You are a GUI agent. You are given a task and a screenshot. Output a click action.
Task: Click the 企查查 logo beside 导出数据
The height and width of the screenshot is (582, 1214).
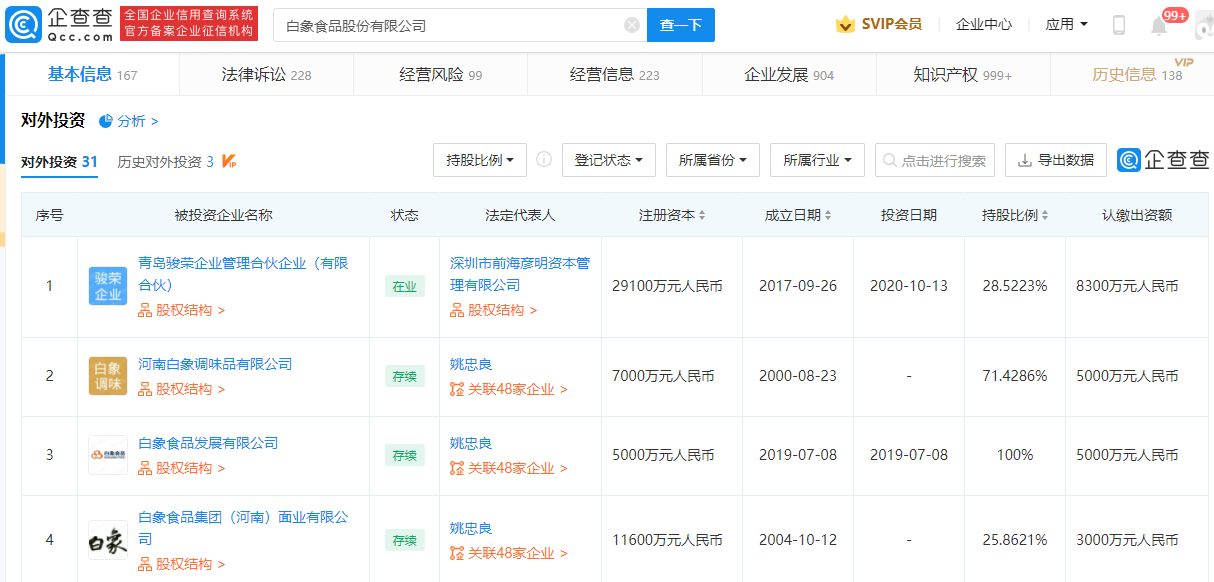[1163, 160]
